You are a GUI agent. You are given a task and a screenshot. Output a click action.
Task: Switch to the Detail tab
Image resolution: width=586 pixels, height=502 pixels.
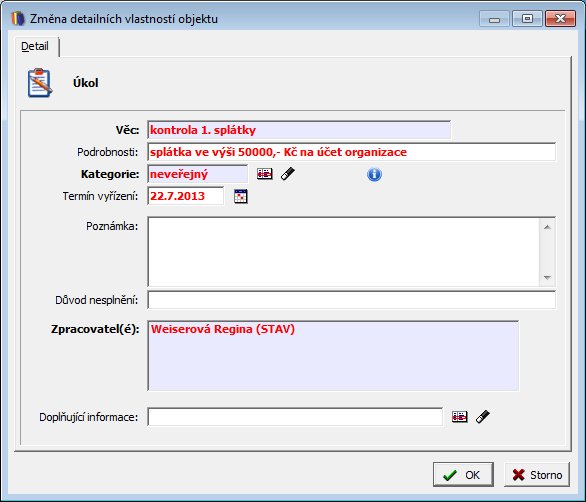click(35, 46)
